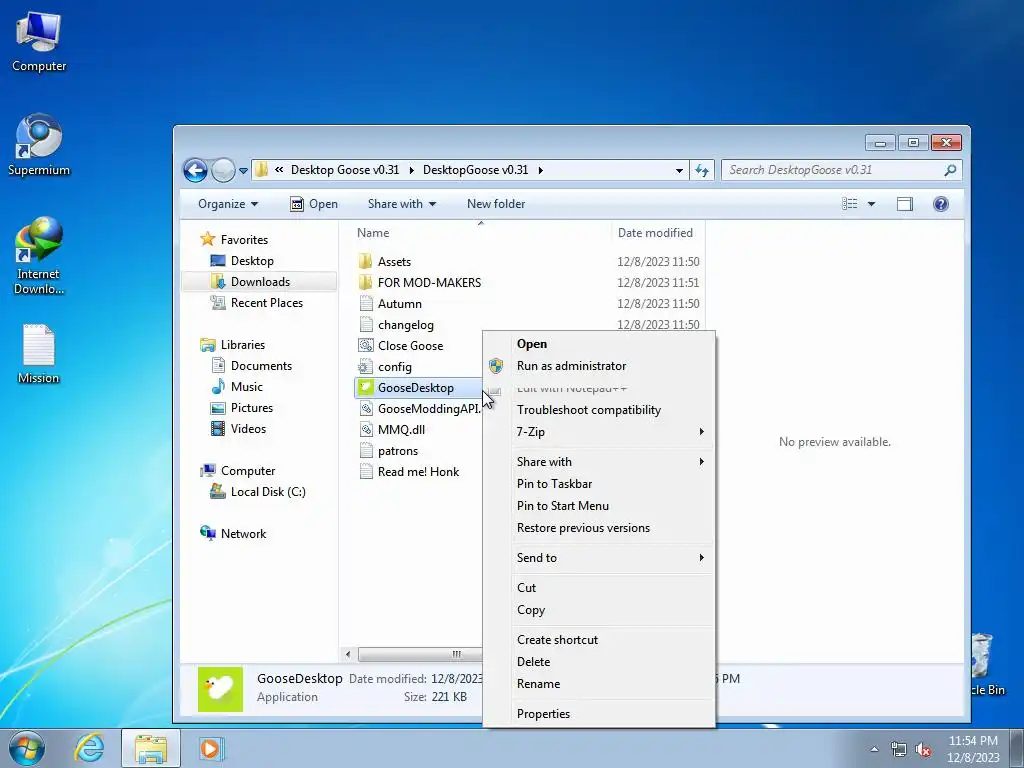Refresh the folder with the refresh icon

702,170
